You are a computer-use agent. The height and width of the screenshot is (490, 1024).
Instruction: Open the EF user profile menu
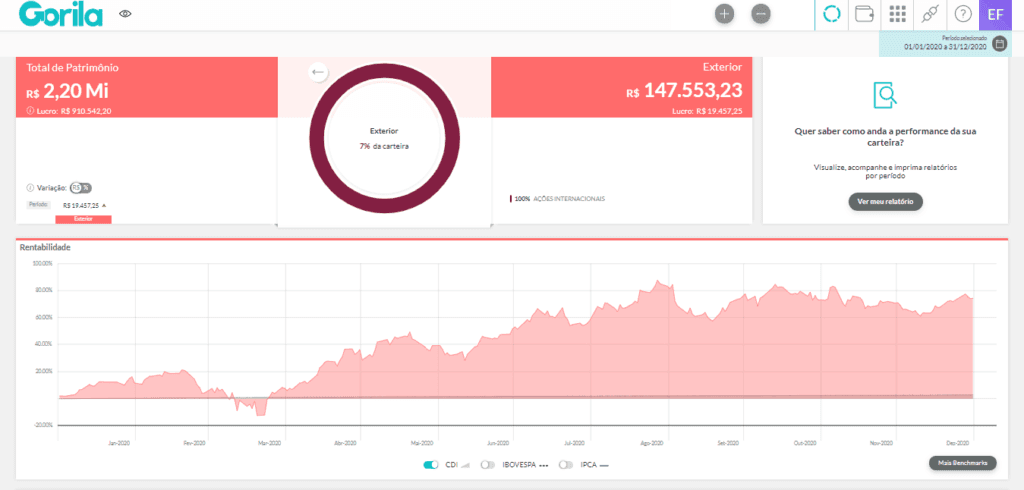[x=995, y=14]
